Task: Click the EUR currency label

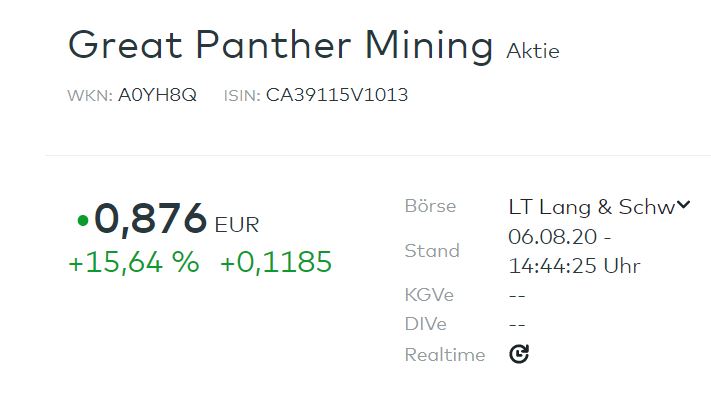Action: (x=237, y=225)
